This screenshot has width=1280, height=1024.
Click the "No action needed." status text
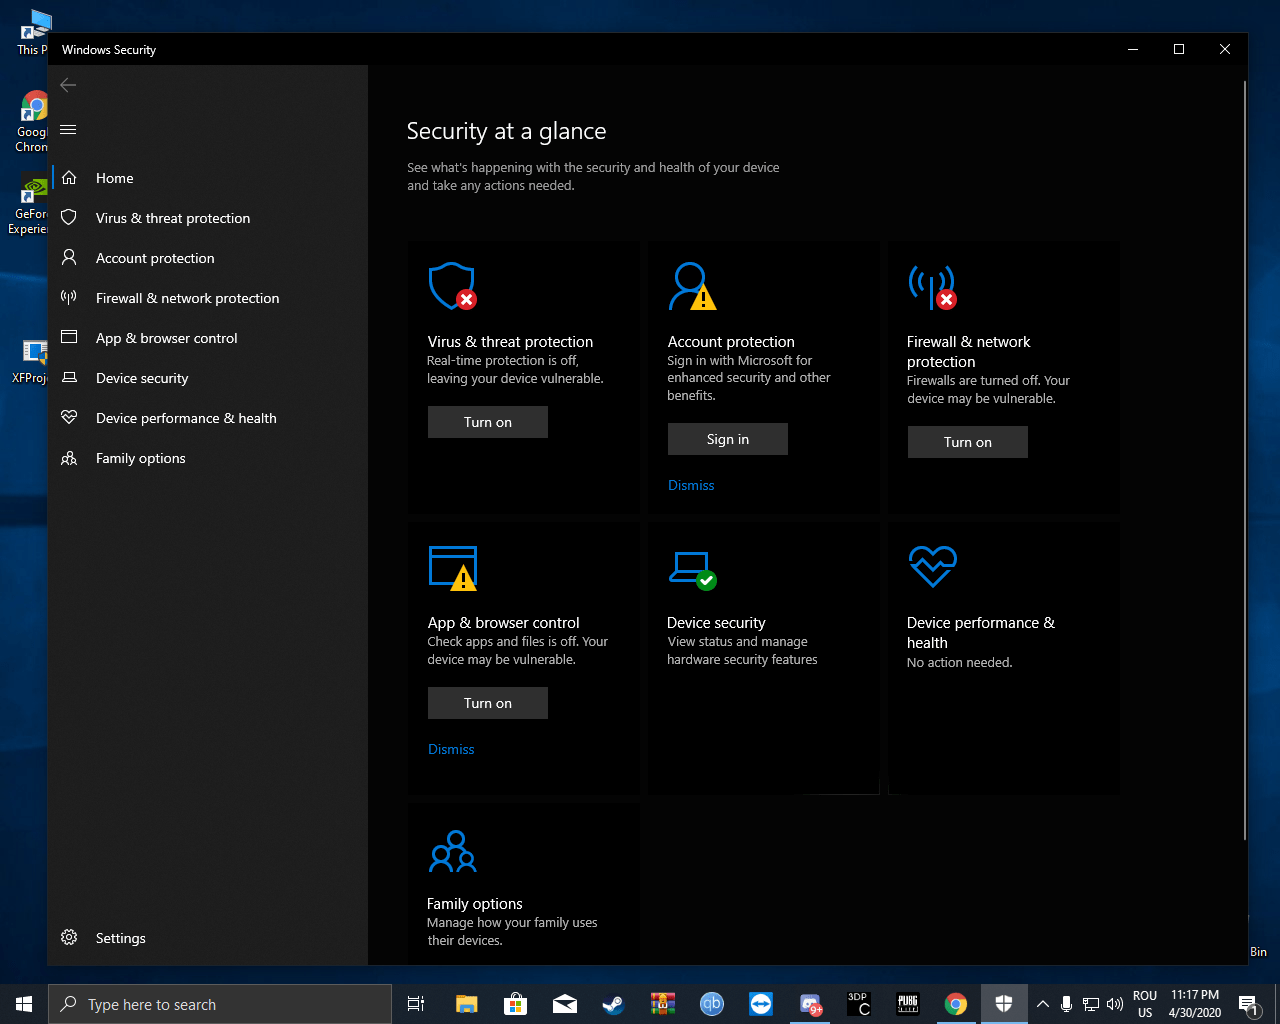click(x=959, y=662)
